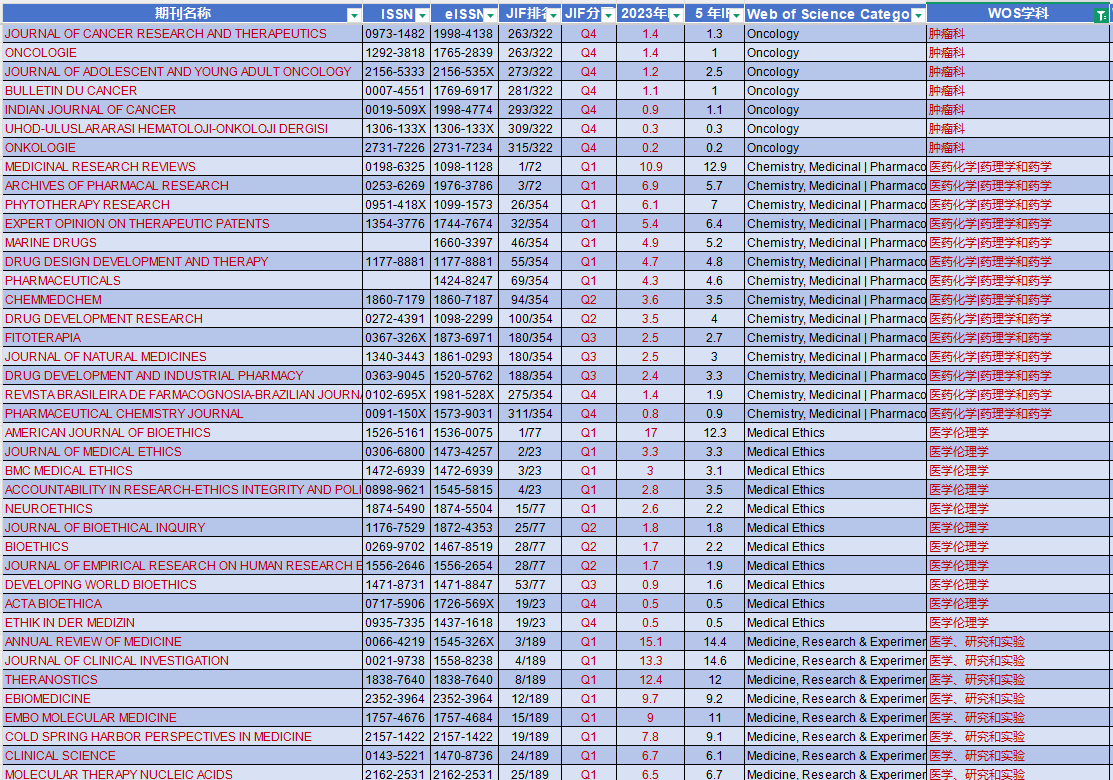1113x780 pixels.
Task: Click eISSN cell 1424-8247
Action: click(x=464, y=280)
